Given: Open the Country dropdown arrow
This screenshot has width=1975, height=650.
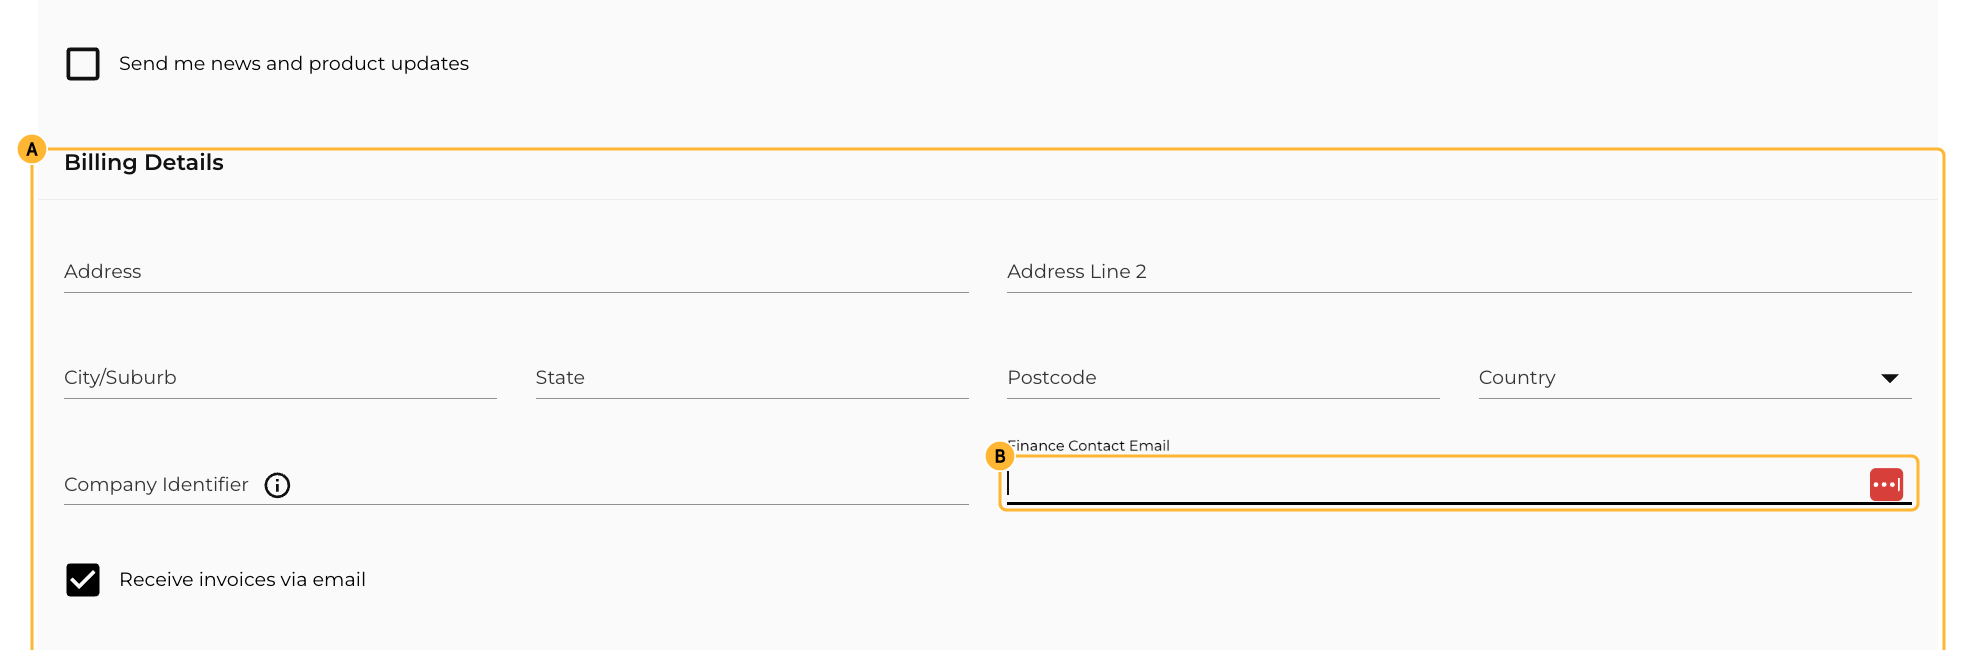Looking at the screenshot, I should pyautogui.click(x=1889, y=378).
